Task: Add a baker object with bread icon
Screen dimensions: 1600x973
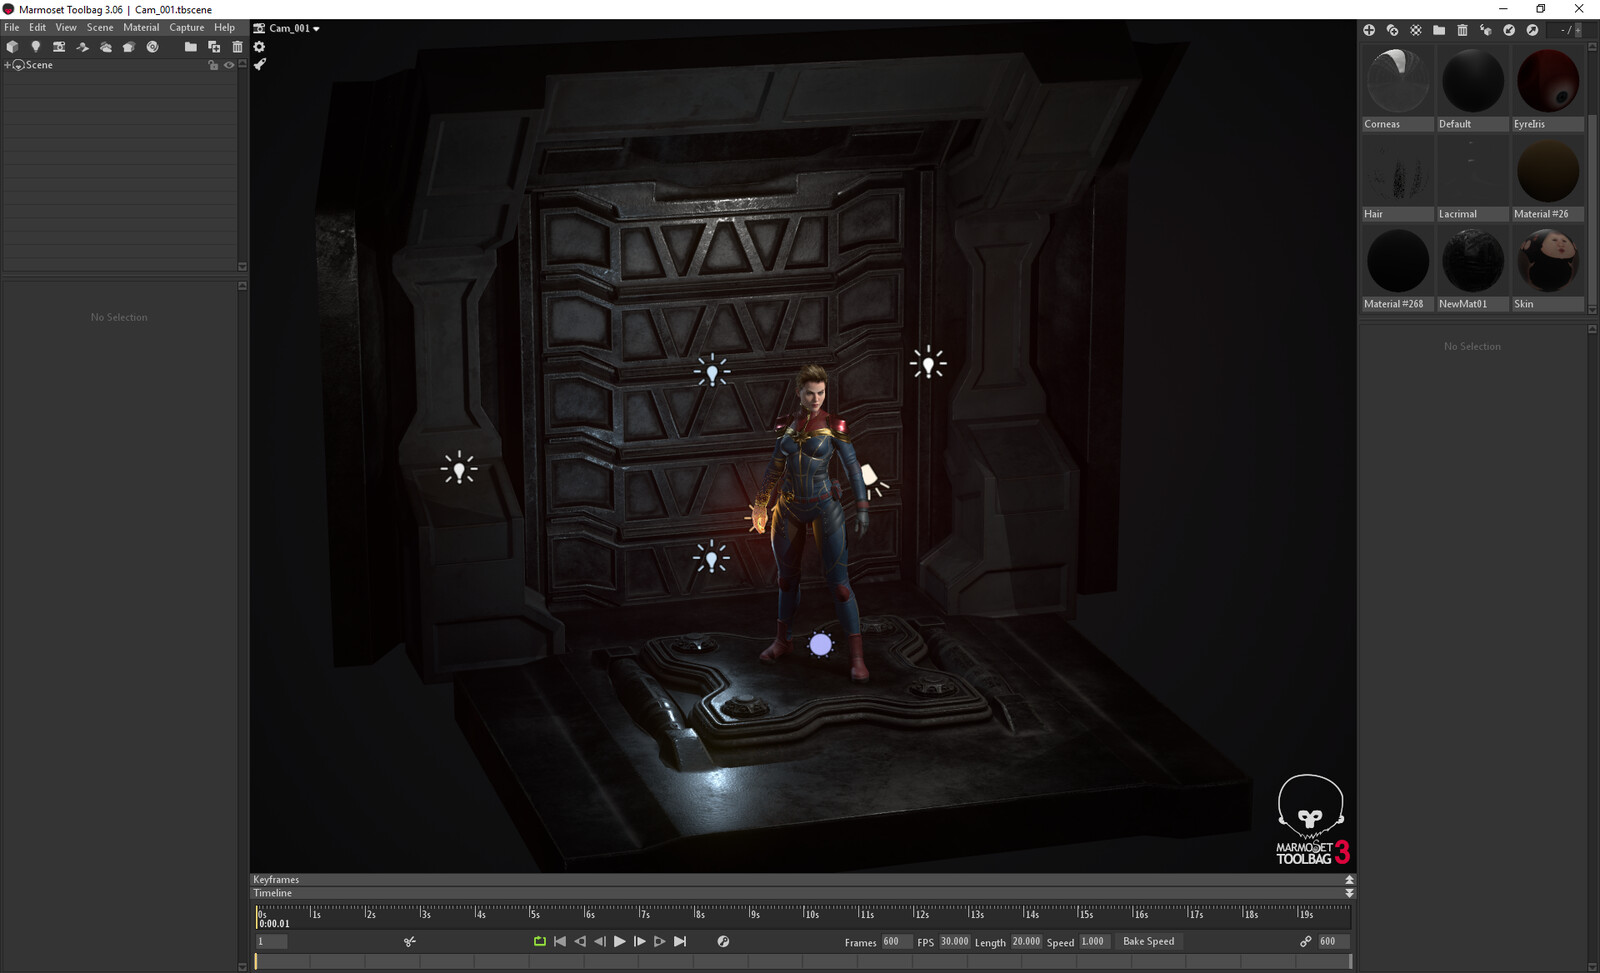Action: tap(129, 47)
